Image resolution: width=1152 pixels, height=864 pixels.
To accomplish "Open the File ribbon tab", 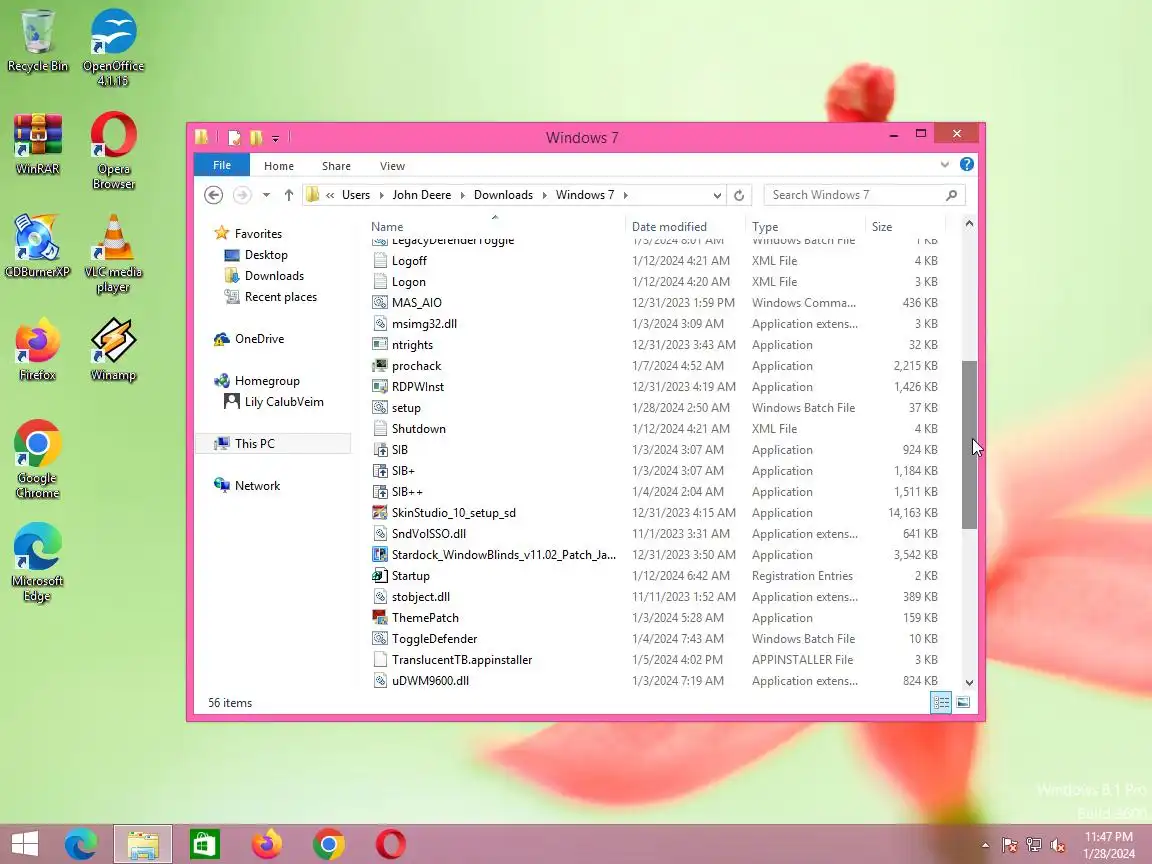I will coord(222,165).
